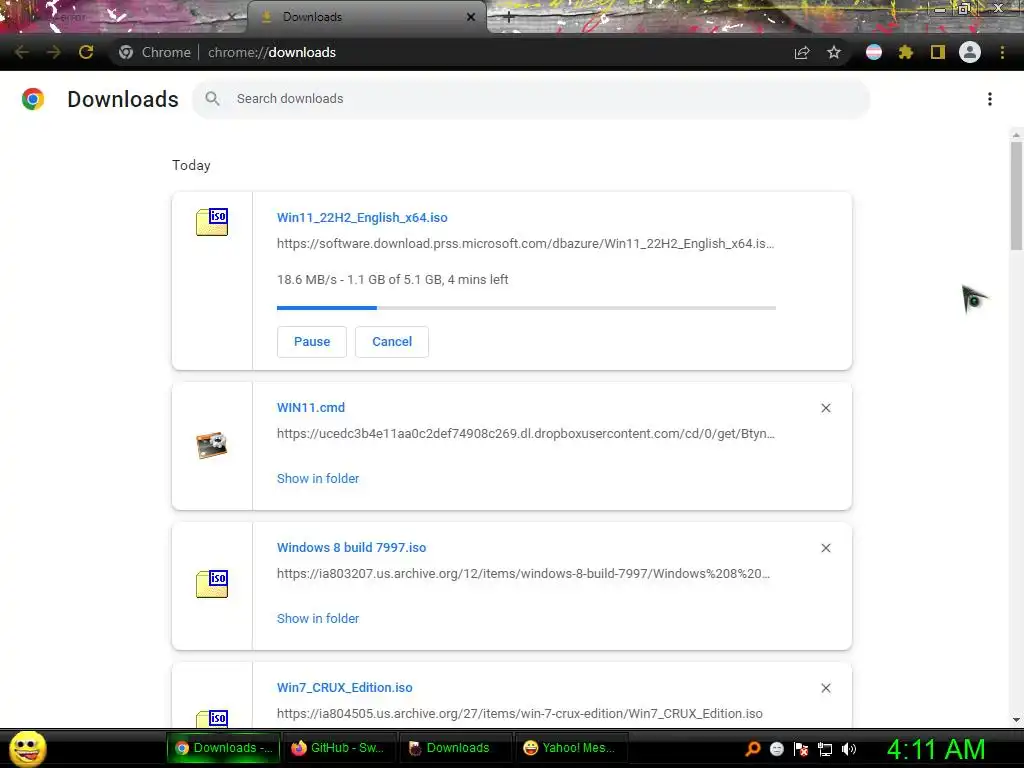Open the smiley-face Start button
Screen dimensions: 1024x768
coord(27,748)
